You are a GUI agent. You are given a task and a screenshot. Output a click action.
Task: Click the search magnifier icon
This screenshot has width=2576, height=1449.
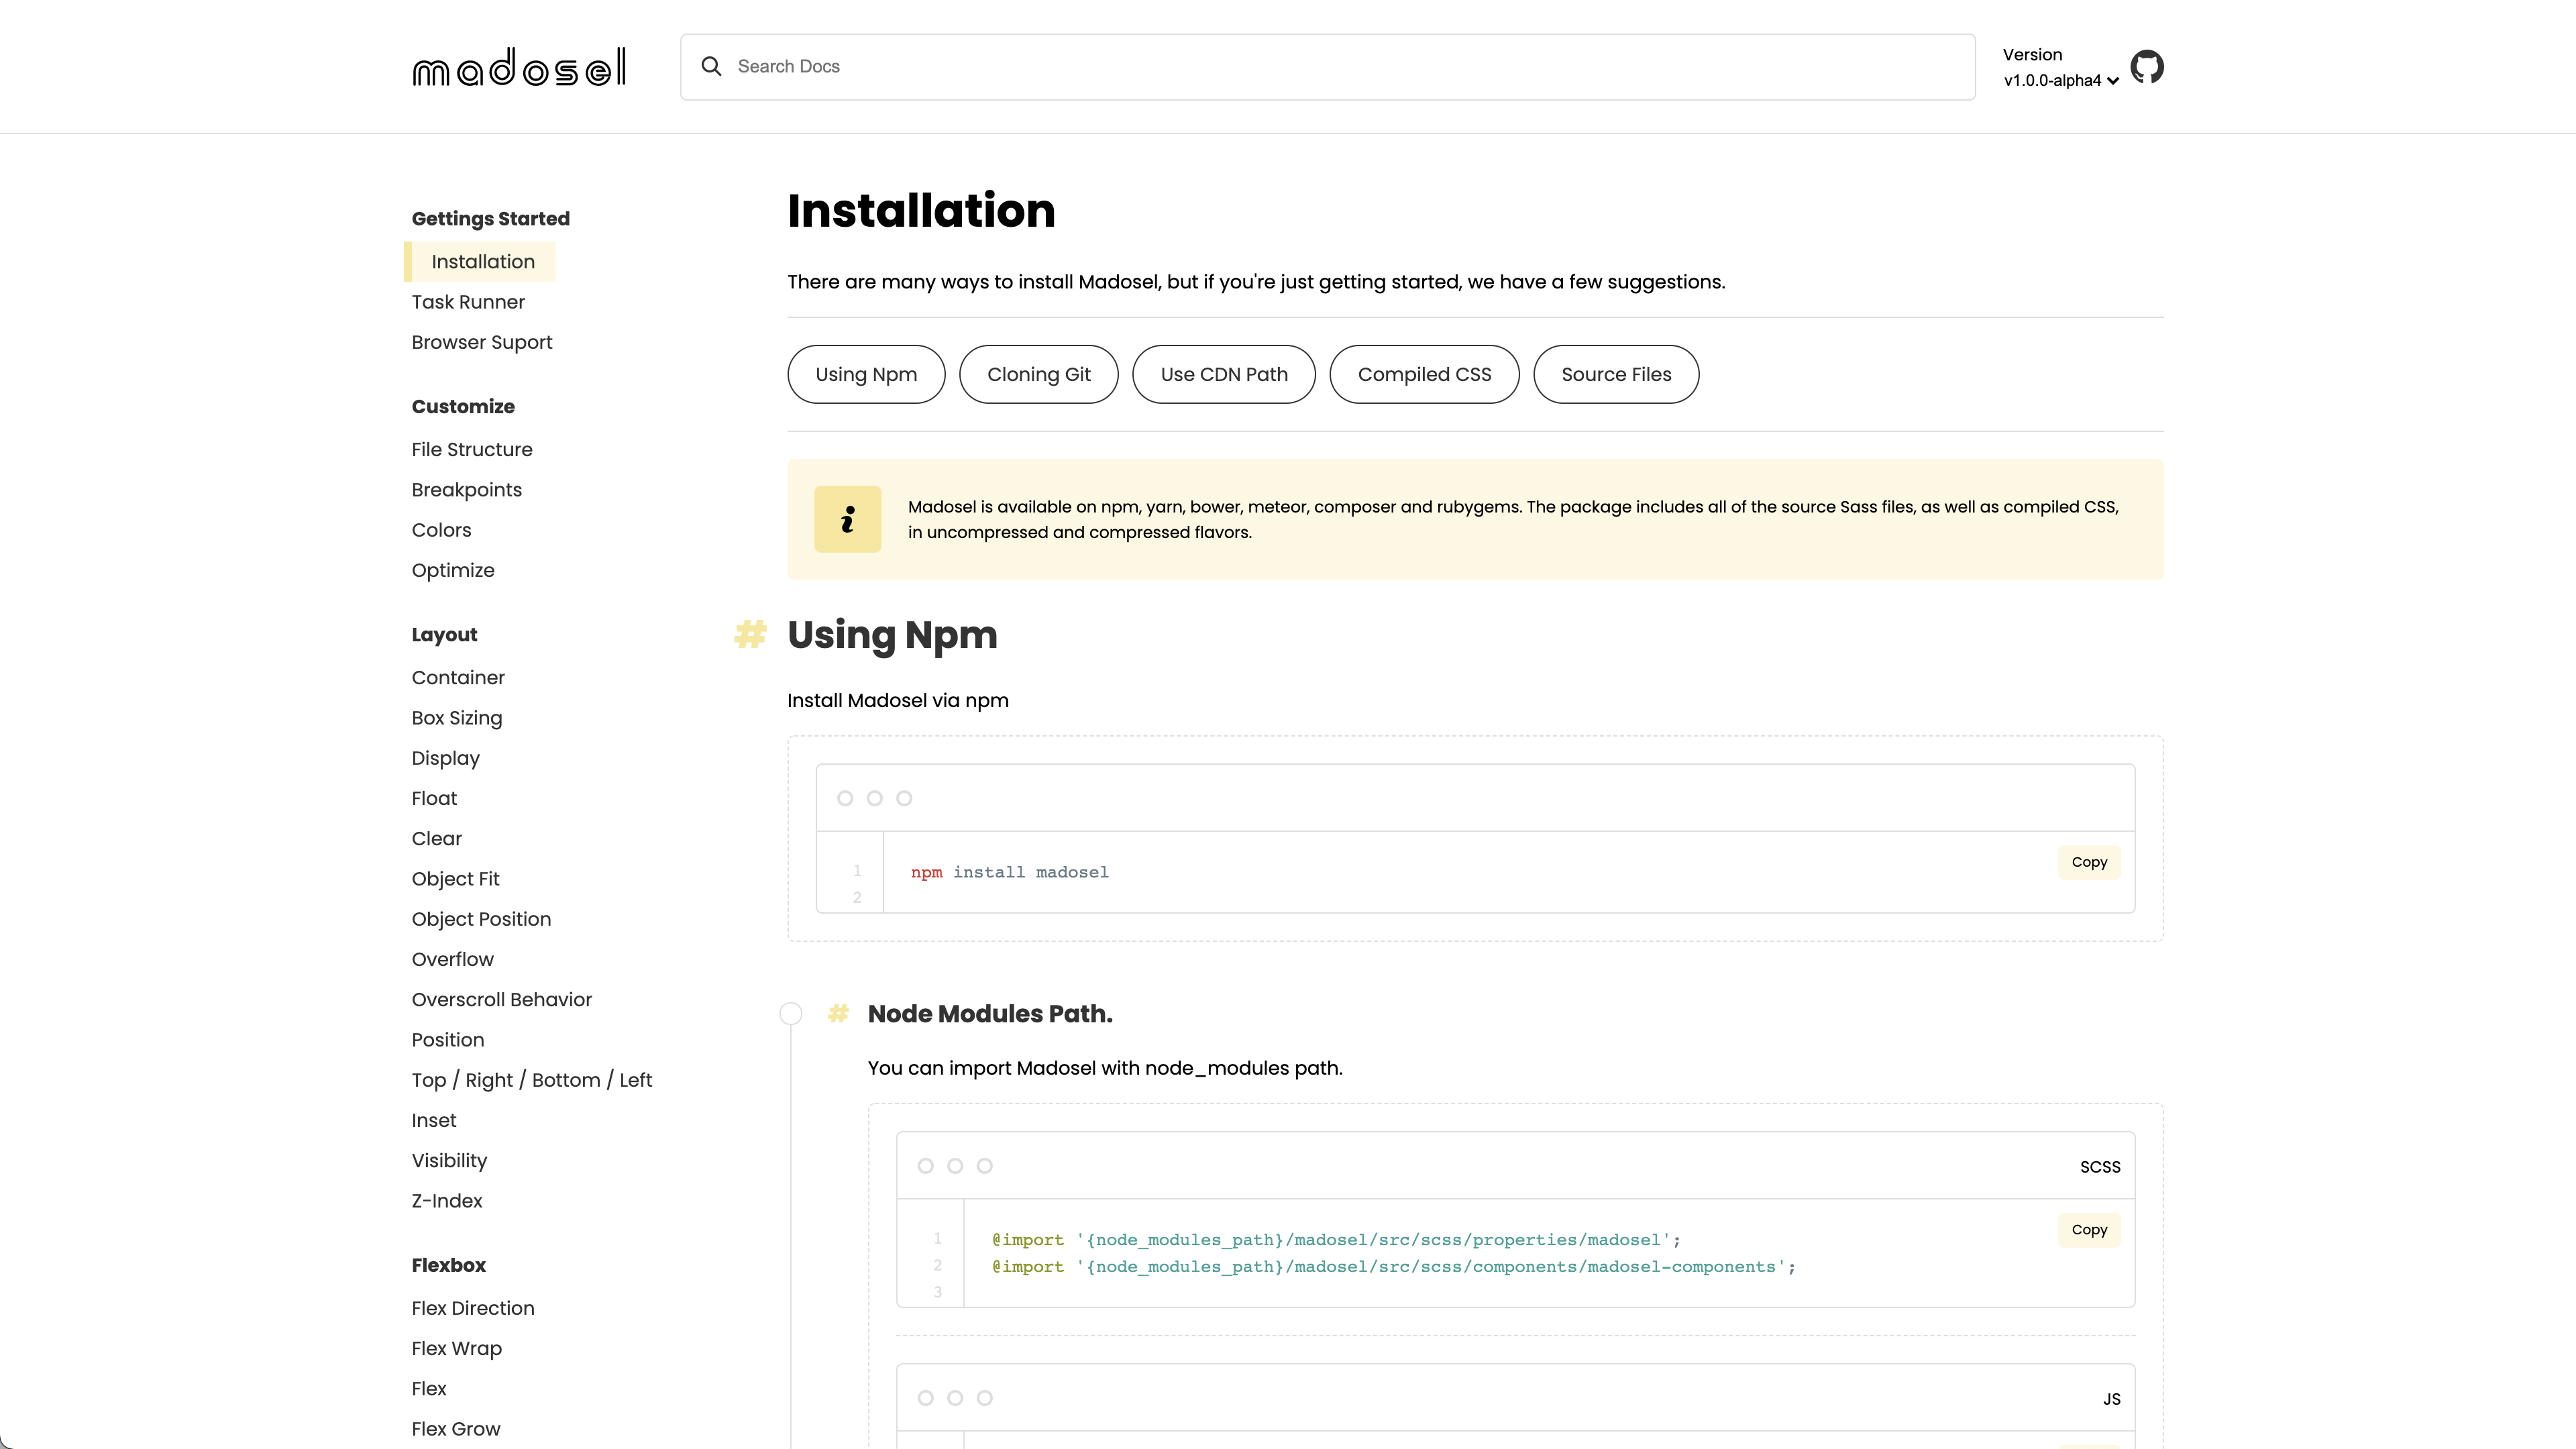pyautogui.click(x=711, y=66)
